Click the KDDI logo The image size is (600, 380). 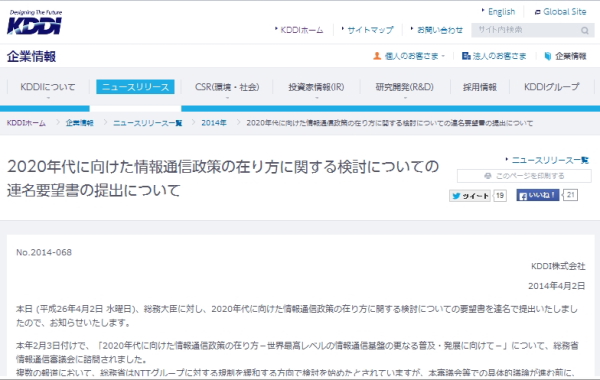[34, 22]
